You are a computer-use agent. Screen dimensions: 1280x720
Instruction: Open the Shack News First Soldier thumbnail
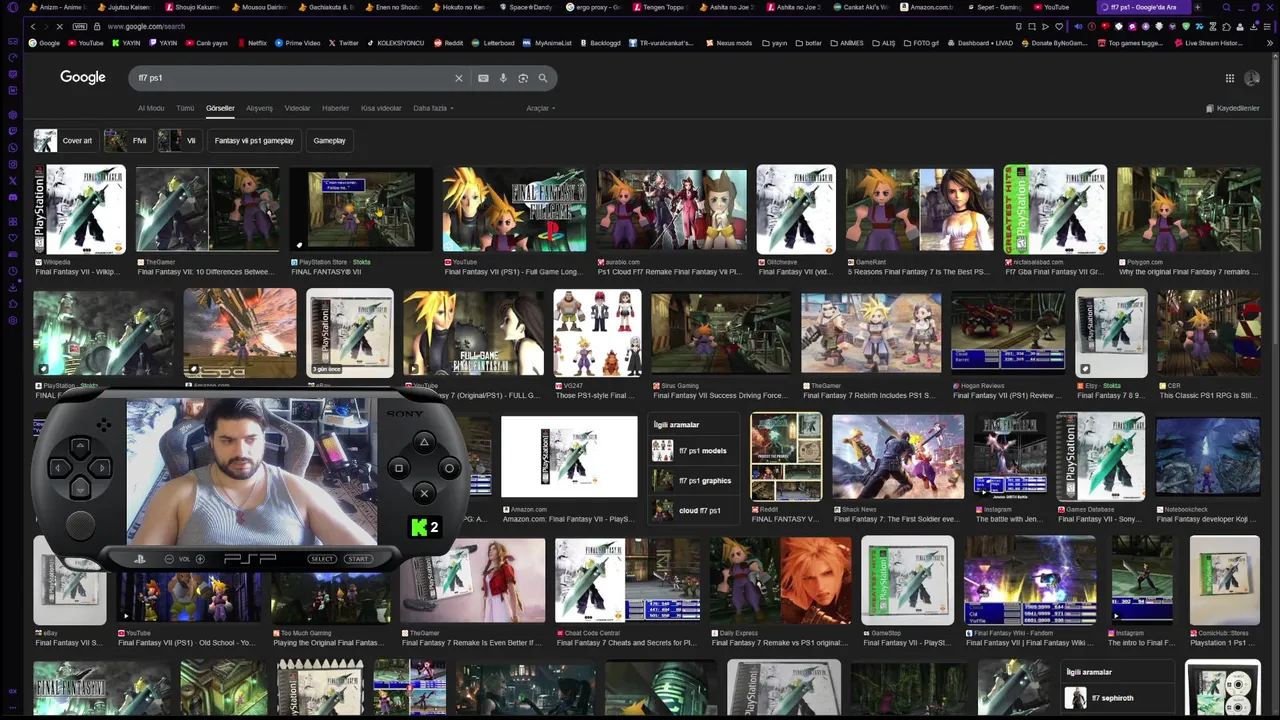click(x=898, y=456)
